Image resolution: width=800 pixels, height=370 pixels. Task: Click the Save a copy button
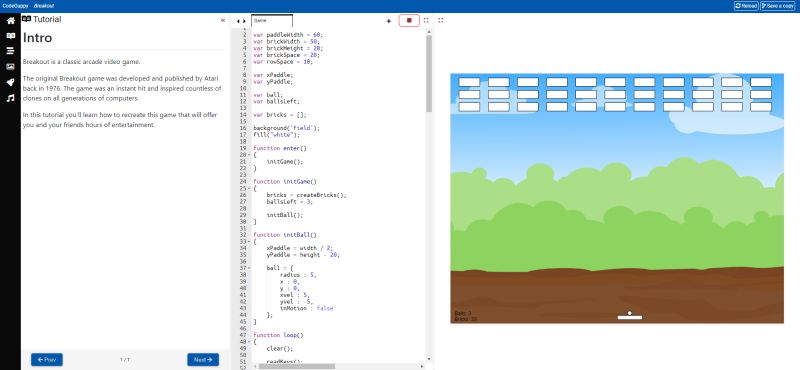point(778,6)
